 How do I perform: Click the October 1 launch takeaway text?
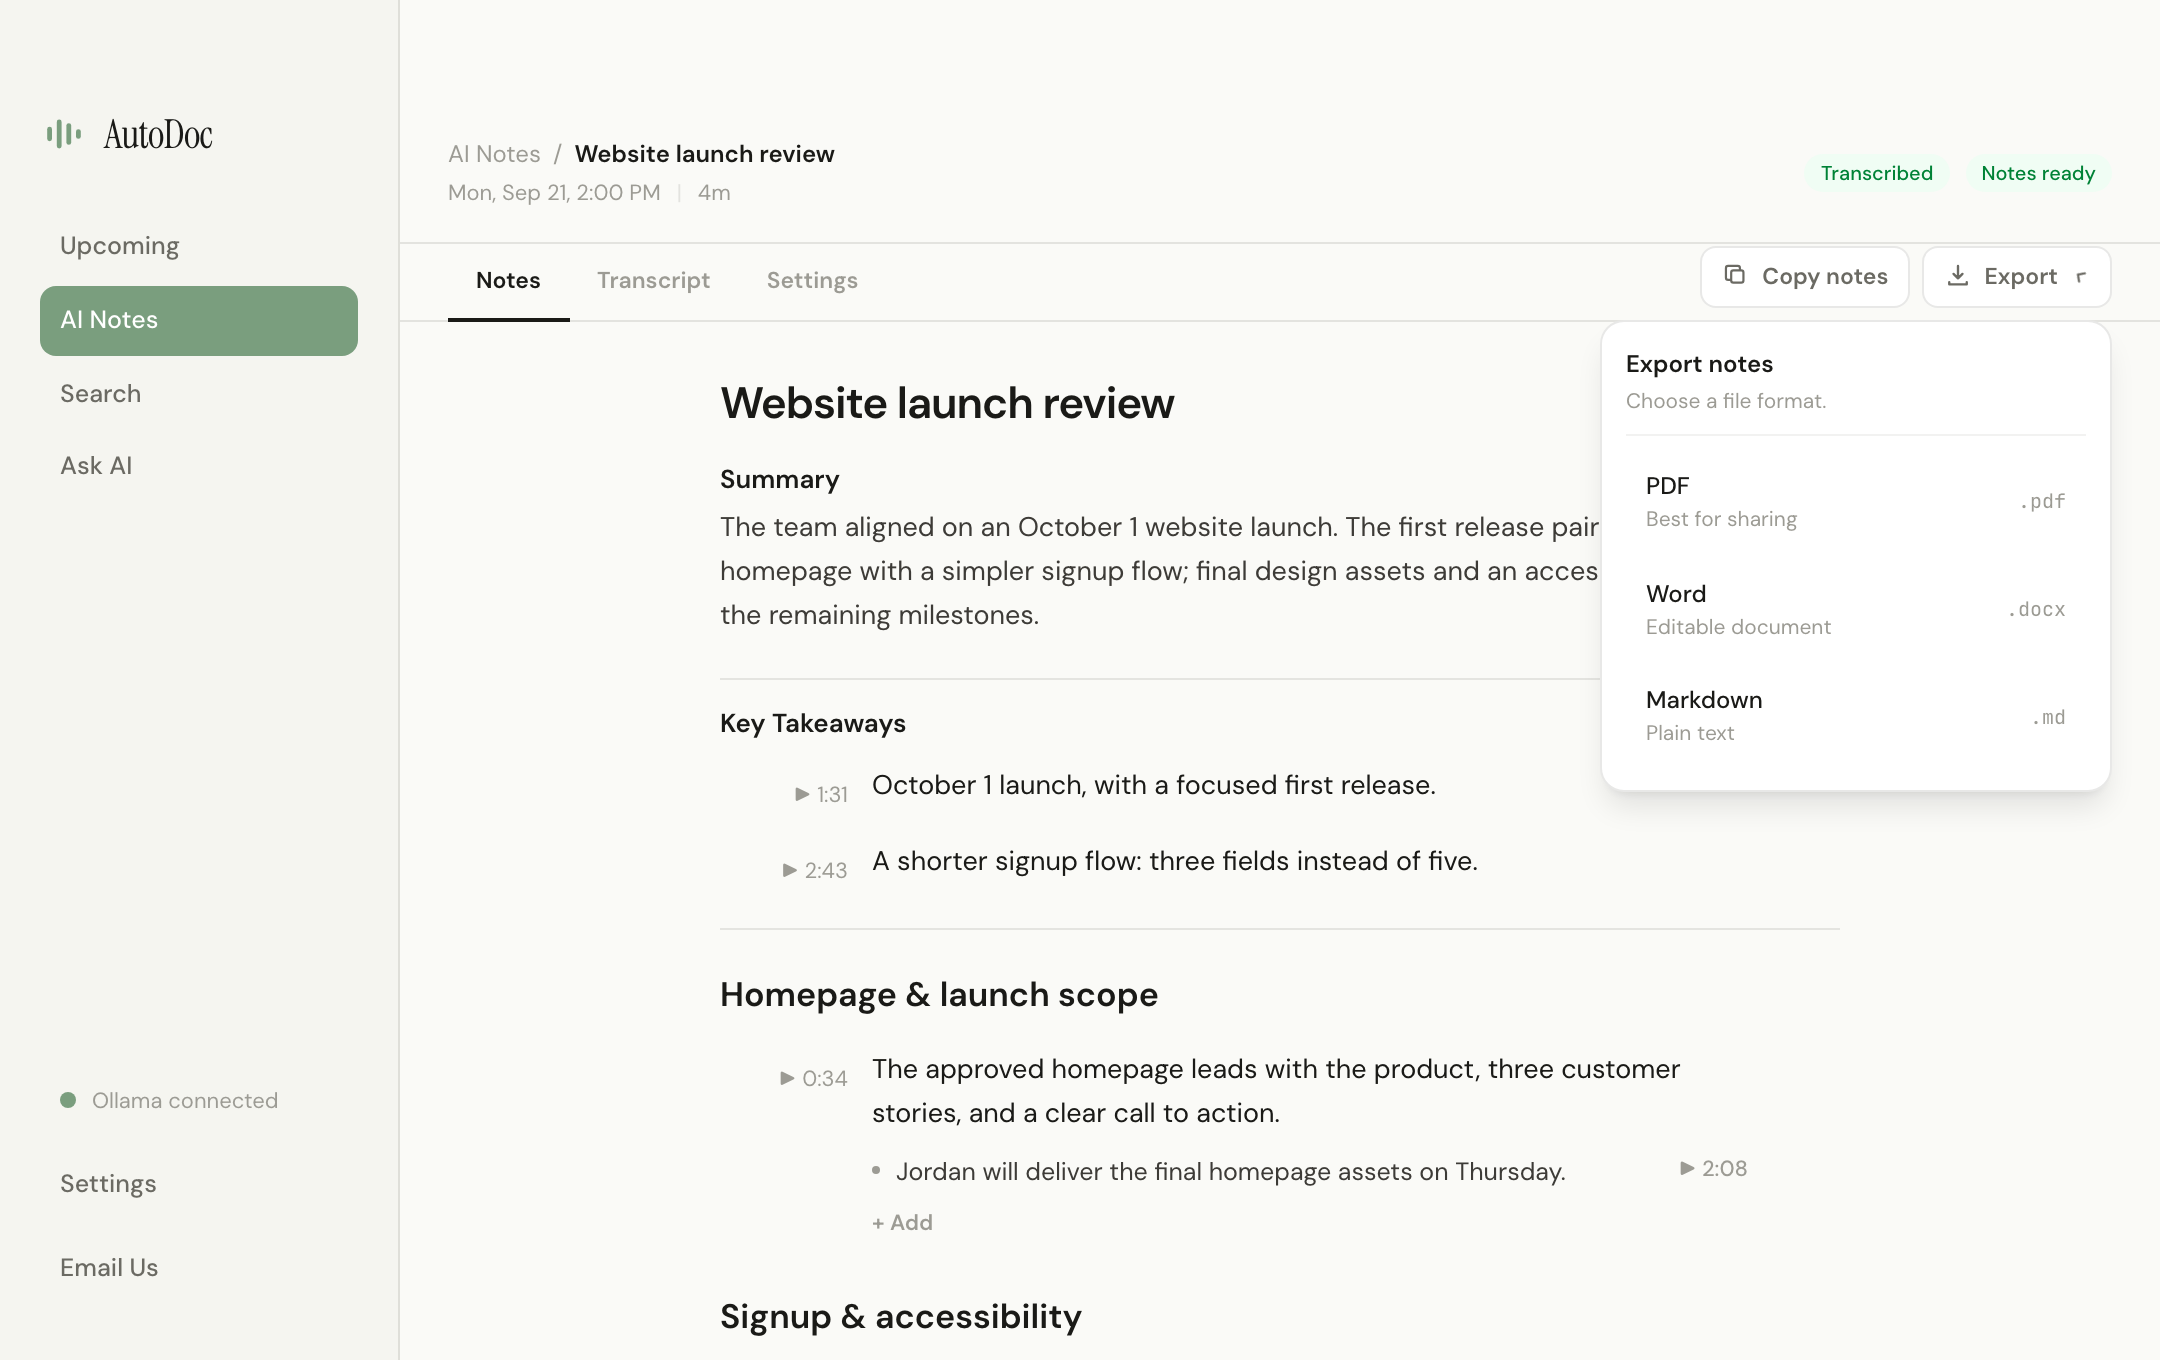click(1154, 785)
